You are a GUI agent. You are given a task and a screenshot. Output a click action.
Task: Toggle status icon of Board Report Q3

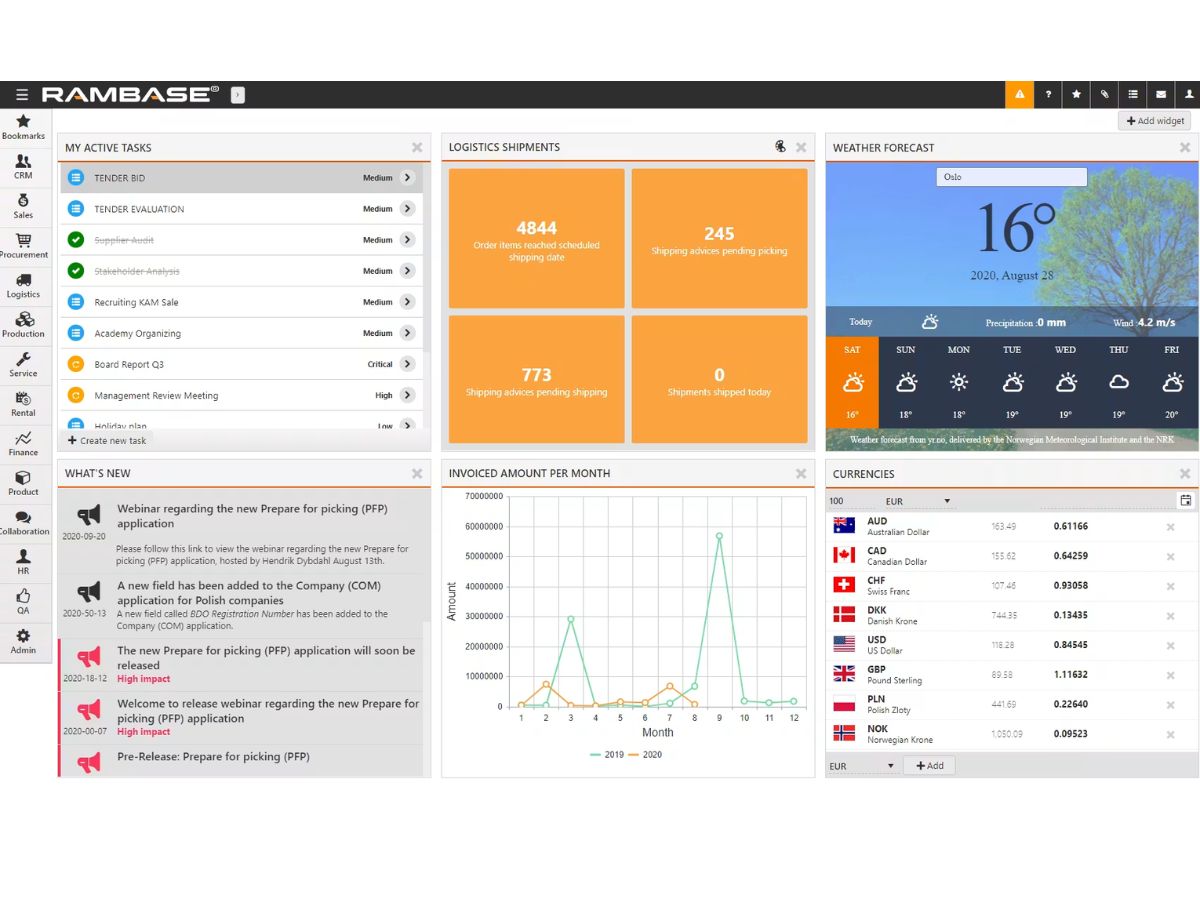pos(75,364)
